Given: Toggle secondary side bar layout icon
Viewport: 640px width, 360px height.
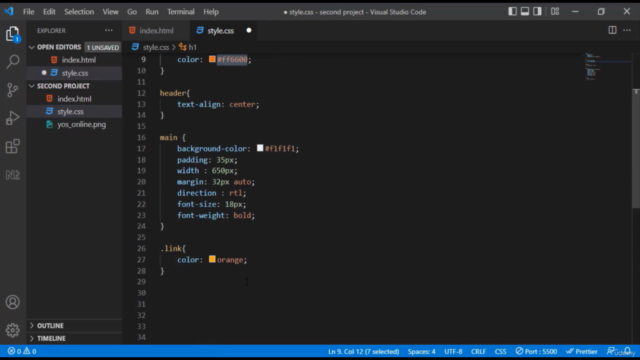Looking at the screenshot, I should point(537,11).
